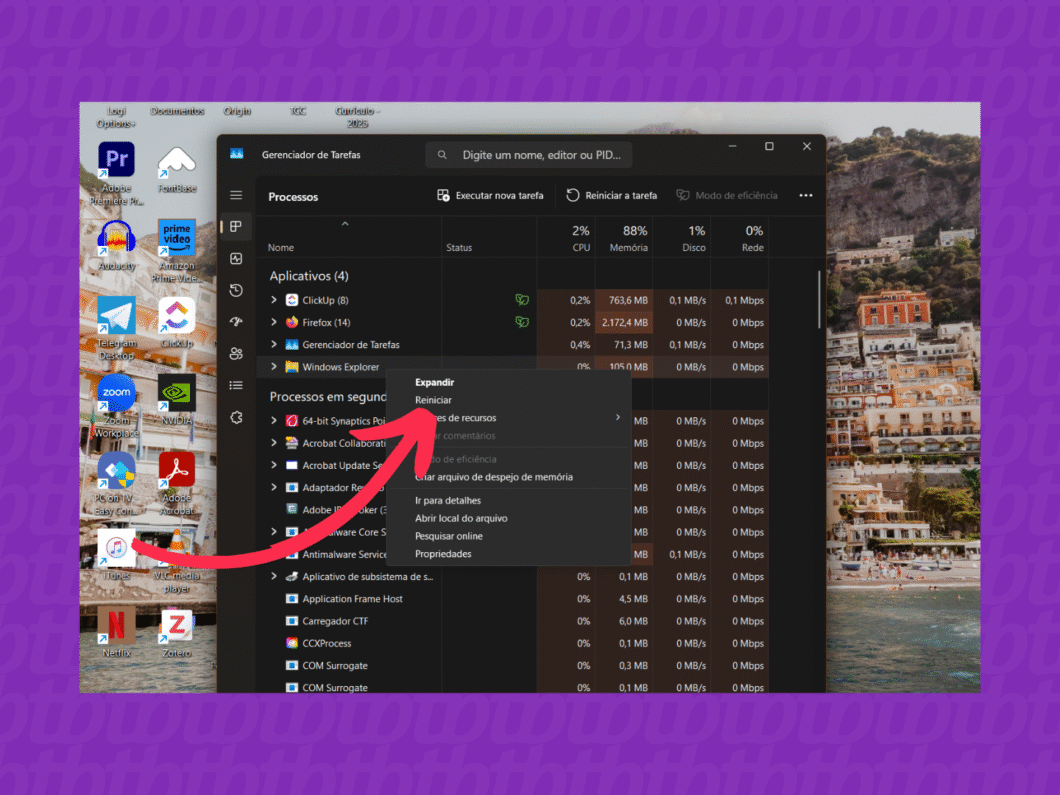This screenshot has height=795, width=1060.
Task: Select VLC media player desktop icon
Action: click(x=177, y=560)
